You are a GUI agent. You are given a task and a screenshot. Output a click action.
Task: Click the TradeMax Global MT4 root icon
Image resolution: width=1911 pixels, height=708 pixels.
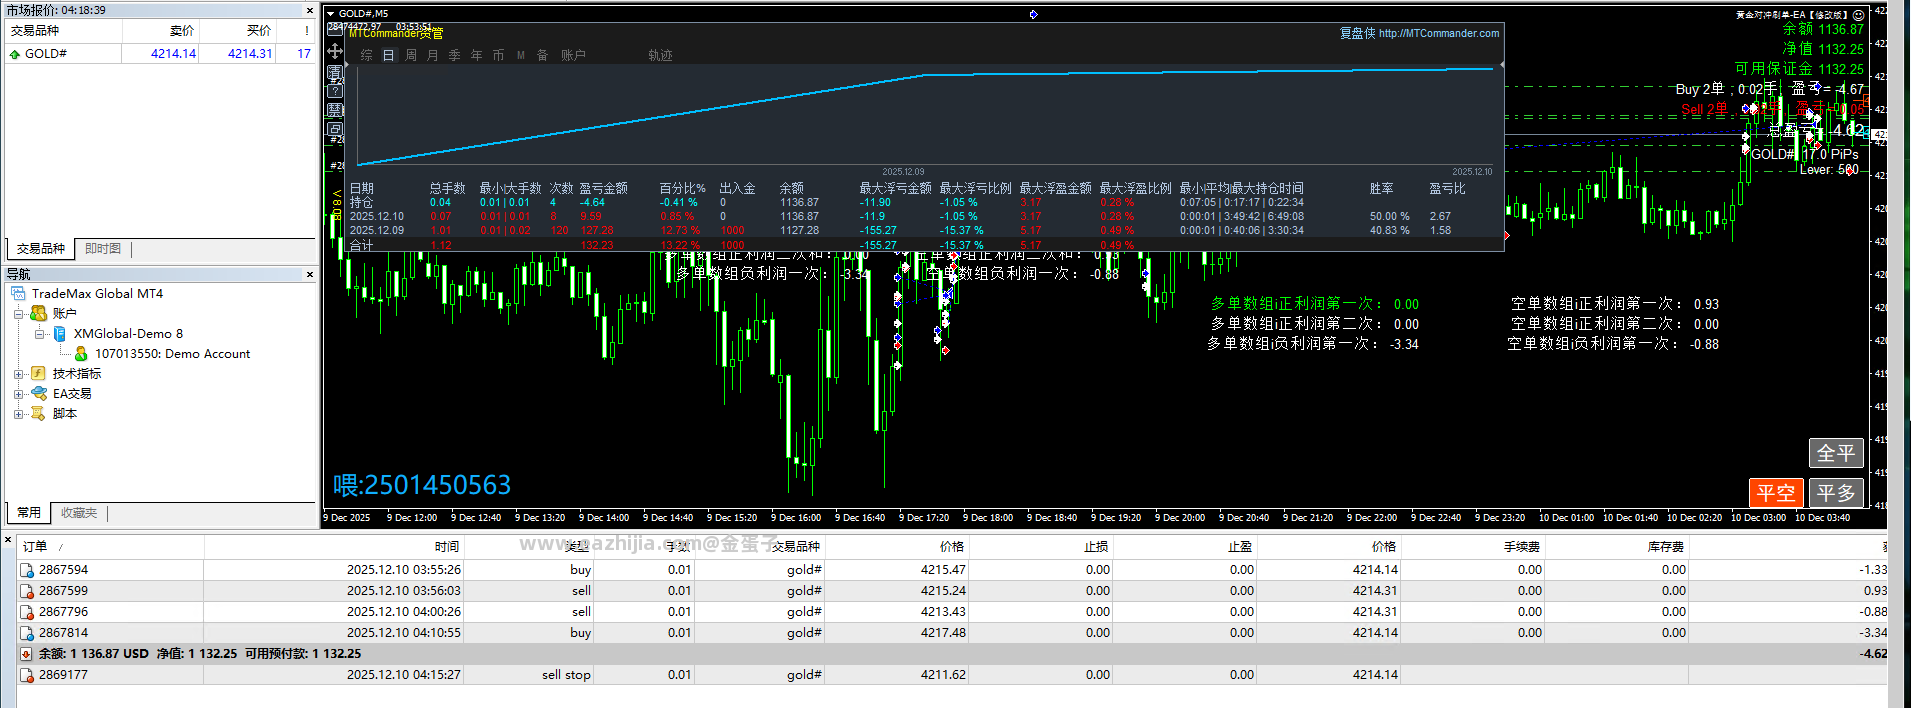click(x=18, y=293)
